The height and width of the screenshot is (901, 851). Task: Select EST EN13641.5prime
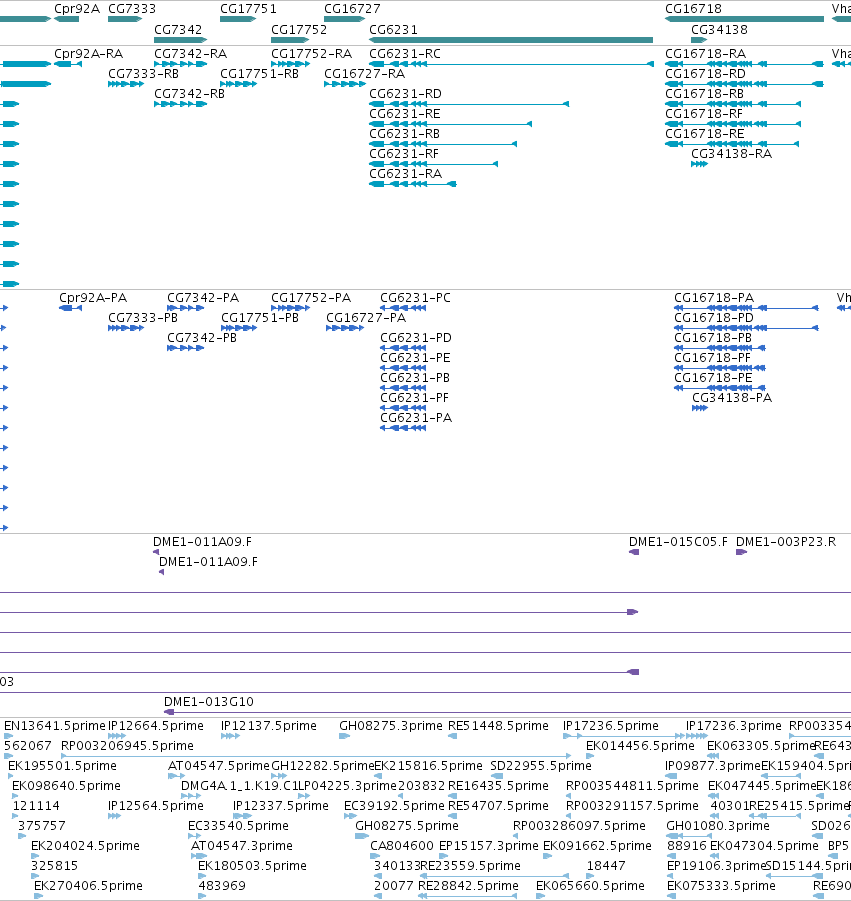tap(55, 726)
